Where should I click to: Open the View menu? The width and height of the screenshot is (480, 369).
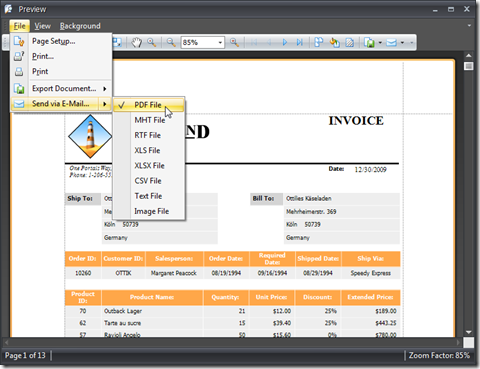point(42,26)
